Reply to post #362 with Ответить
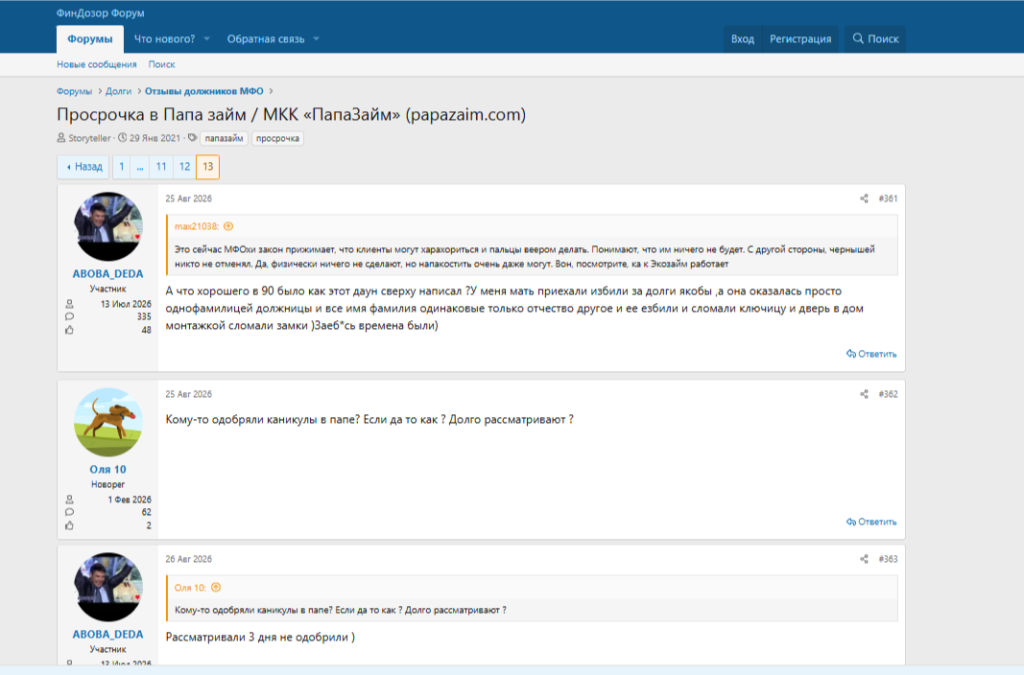The width and height of the screenshot is (1024, 675). point(871,522)
